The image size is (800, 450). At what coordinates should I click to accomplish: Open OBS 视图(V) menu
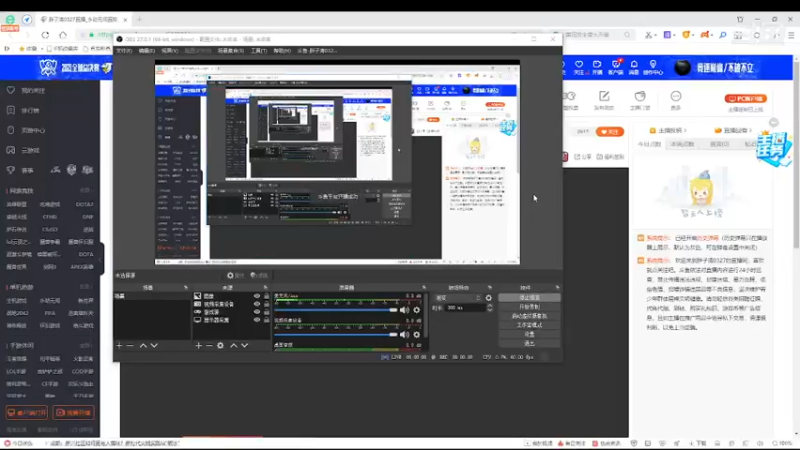[x=170, y=51]
